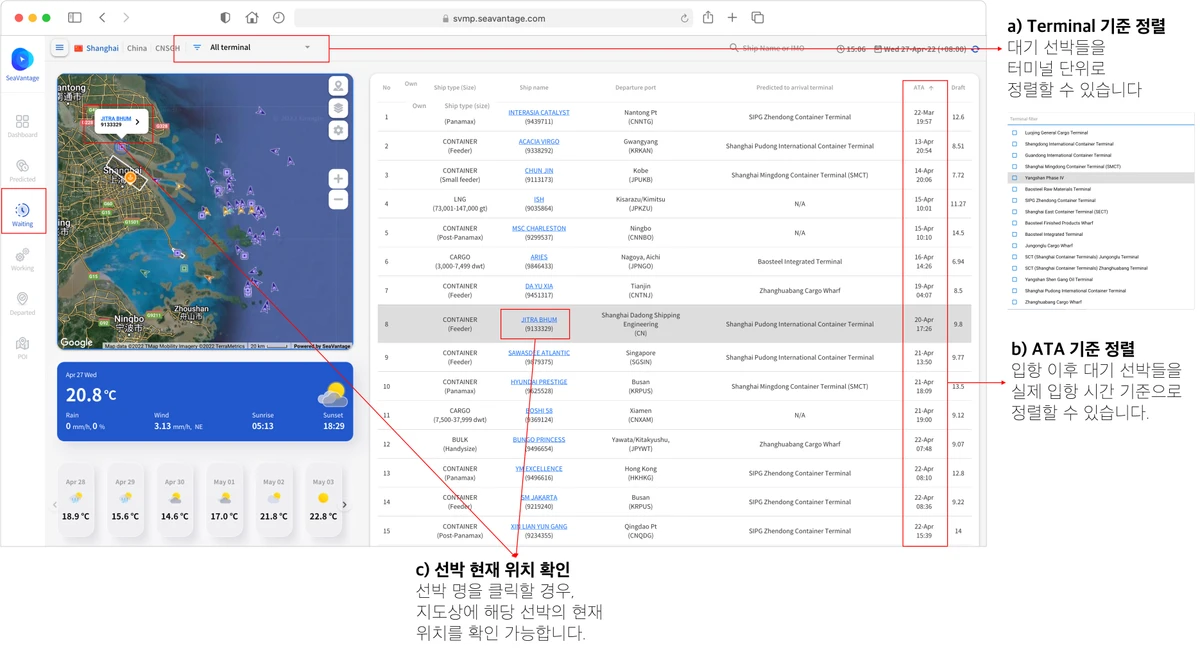This screenshot has height=656, width=1200.
Task: Check Guandong International Container Terminal
Action: 1015,155
